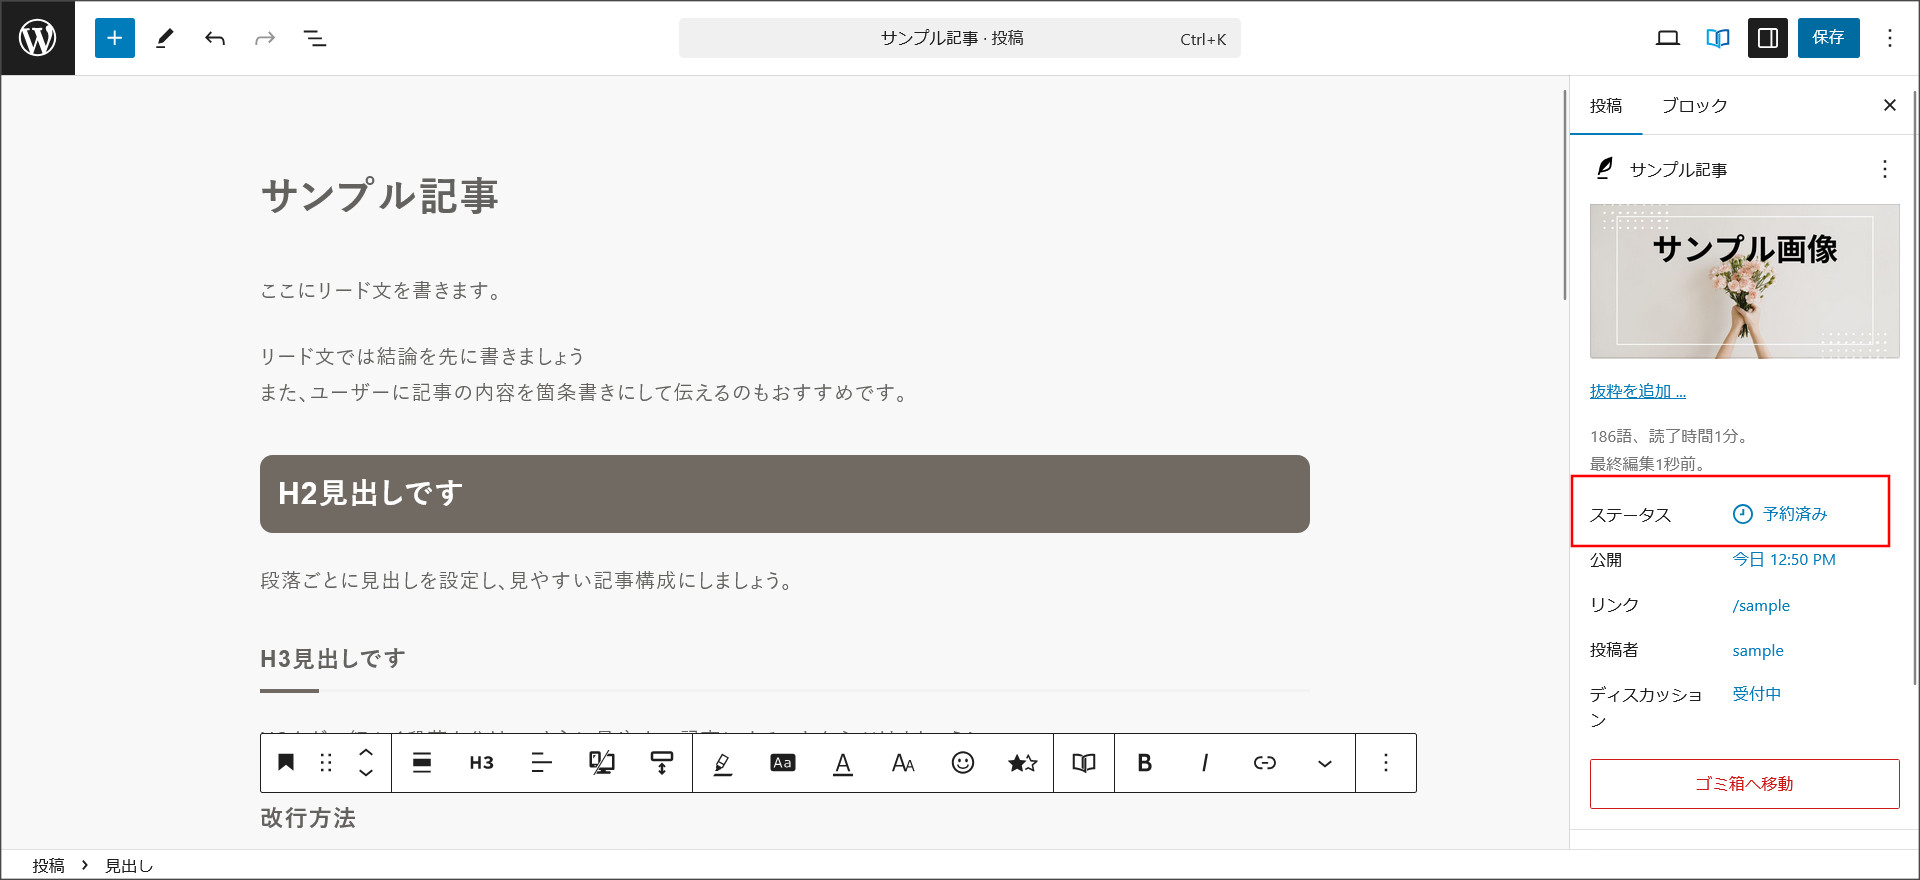1920x880 pixels.
Task: Click the blue block inserter plus button
Action: pos(115,38)
